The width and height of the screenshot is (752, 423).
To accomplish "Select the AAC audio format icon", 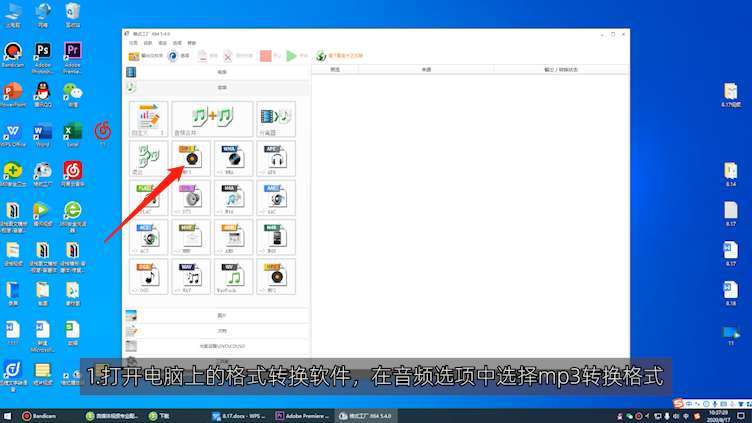I will click(275, 197).
